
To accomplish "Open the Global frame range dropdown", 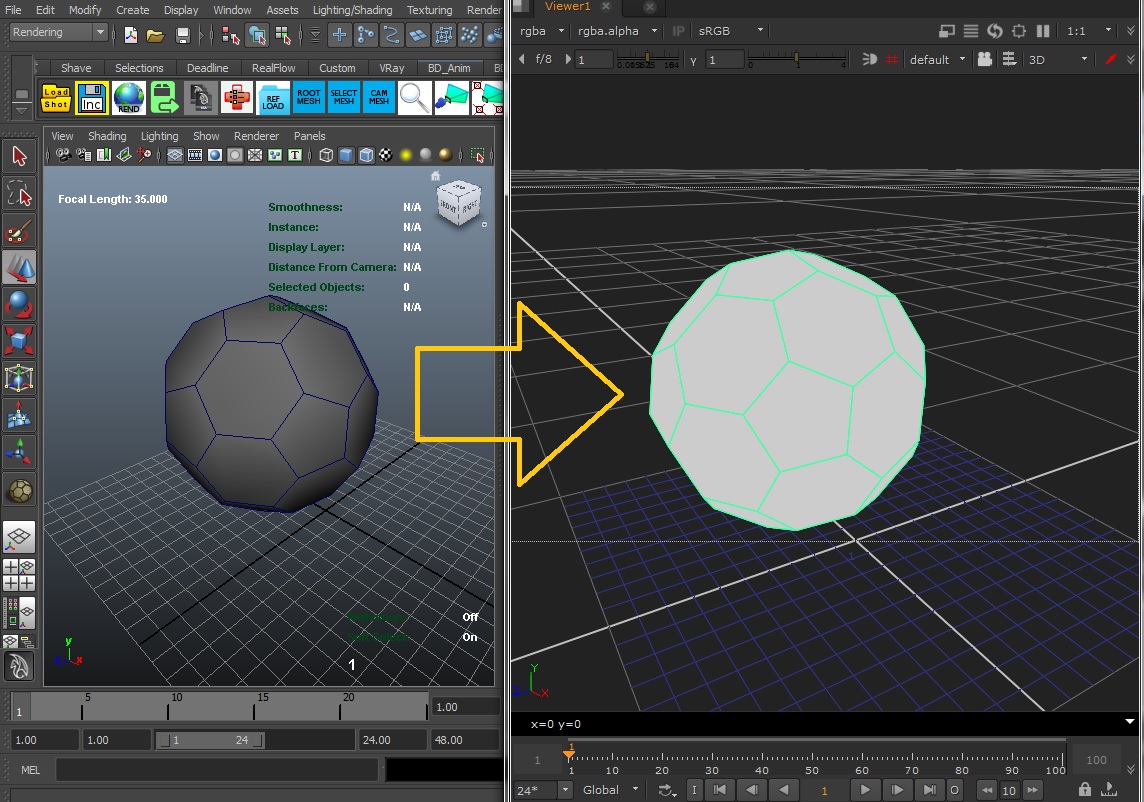I will [x=610, y=790].
